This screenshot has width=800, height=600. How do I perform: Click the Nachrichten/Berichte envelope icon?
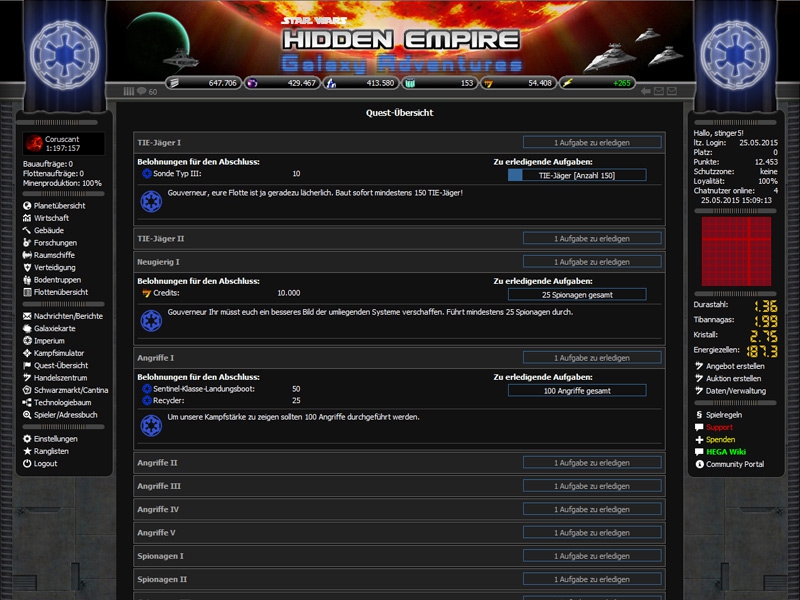coord(27,316)
